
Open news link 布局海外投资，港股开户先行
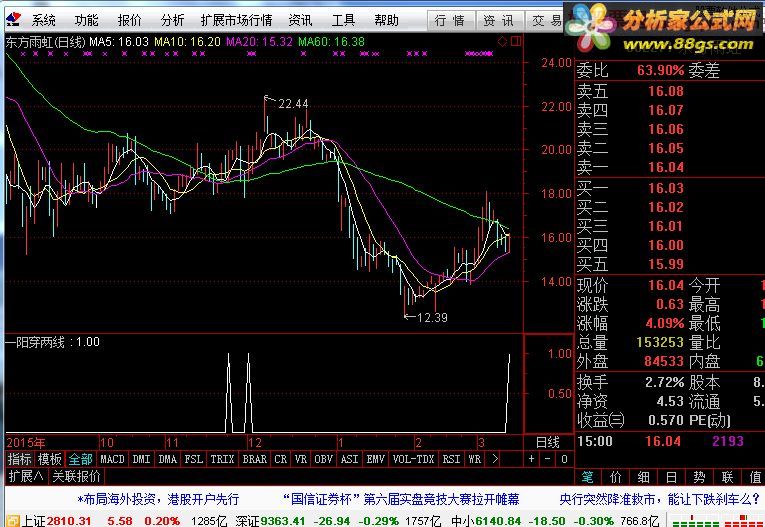(158, 499)
